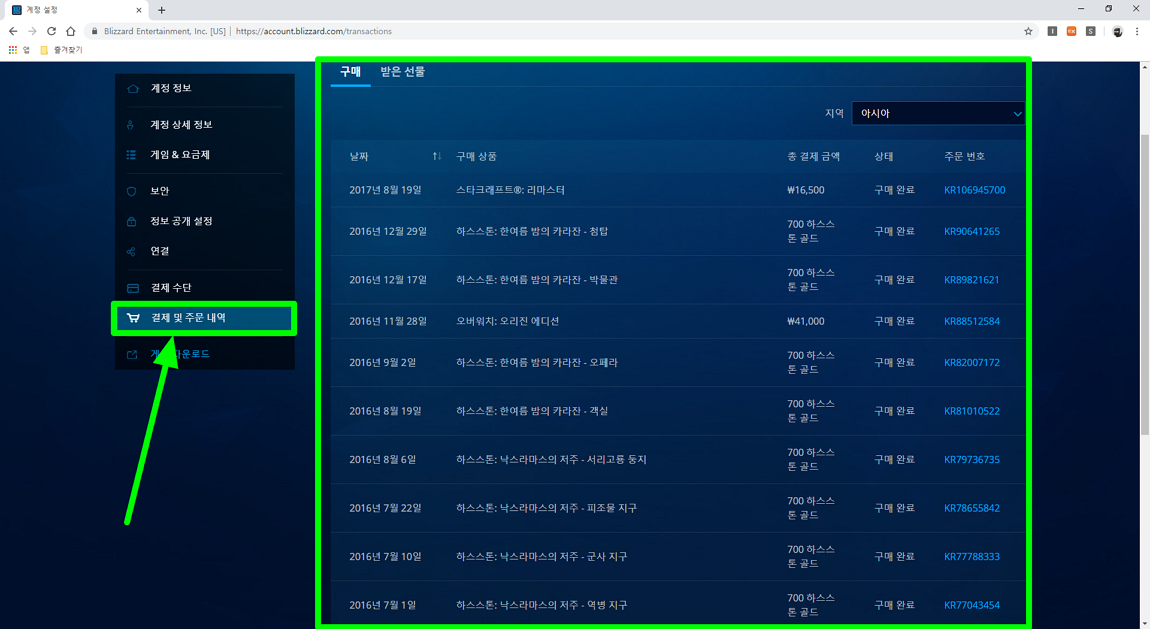
Task: Select the 스타크래프트®: 리마스터 purchase row
Action: 678,190
